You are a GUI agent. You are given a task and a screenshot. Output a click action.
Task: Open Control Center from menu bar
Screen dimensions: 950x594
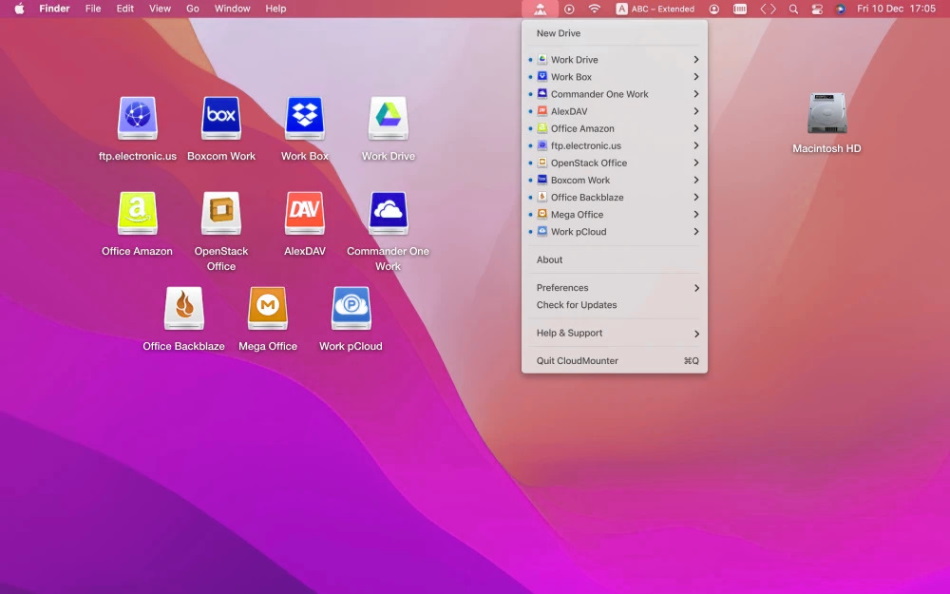(817, 9)
